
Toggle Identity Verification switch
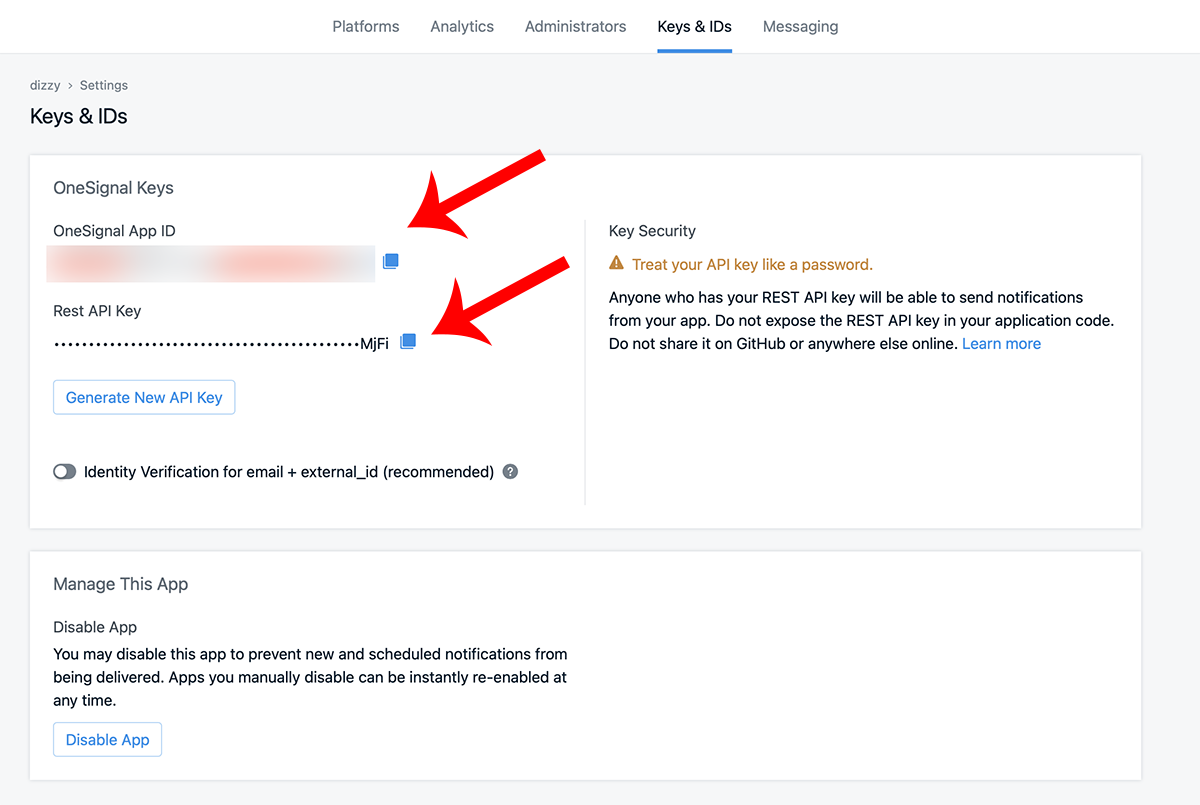pos(65,472)
